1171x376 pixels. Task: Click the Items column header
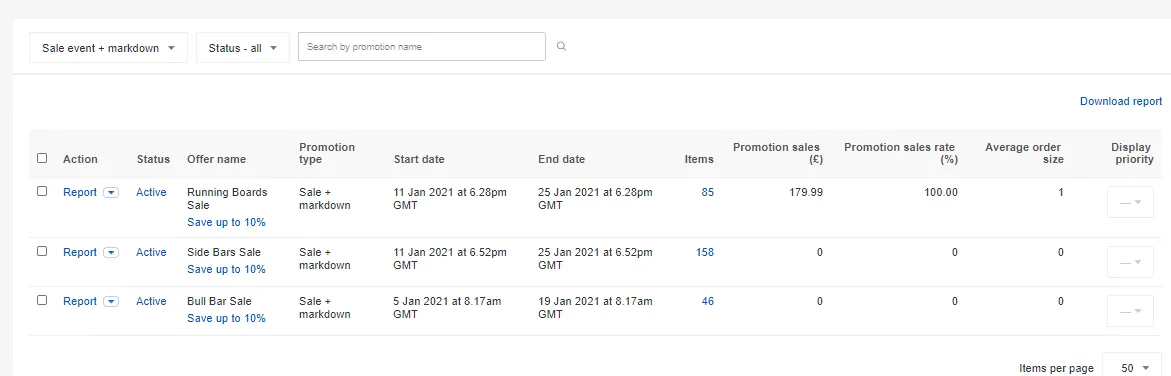[x=699, y=159]
